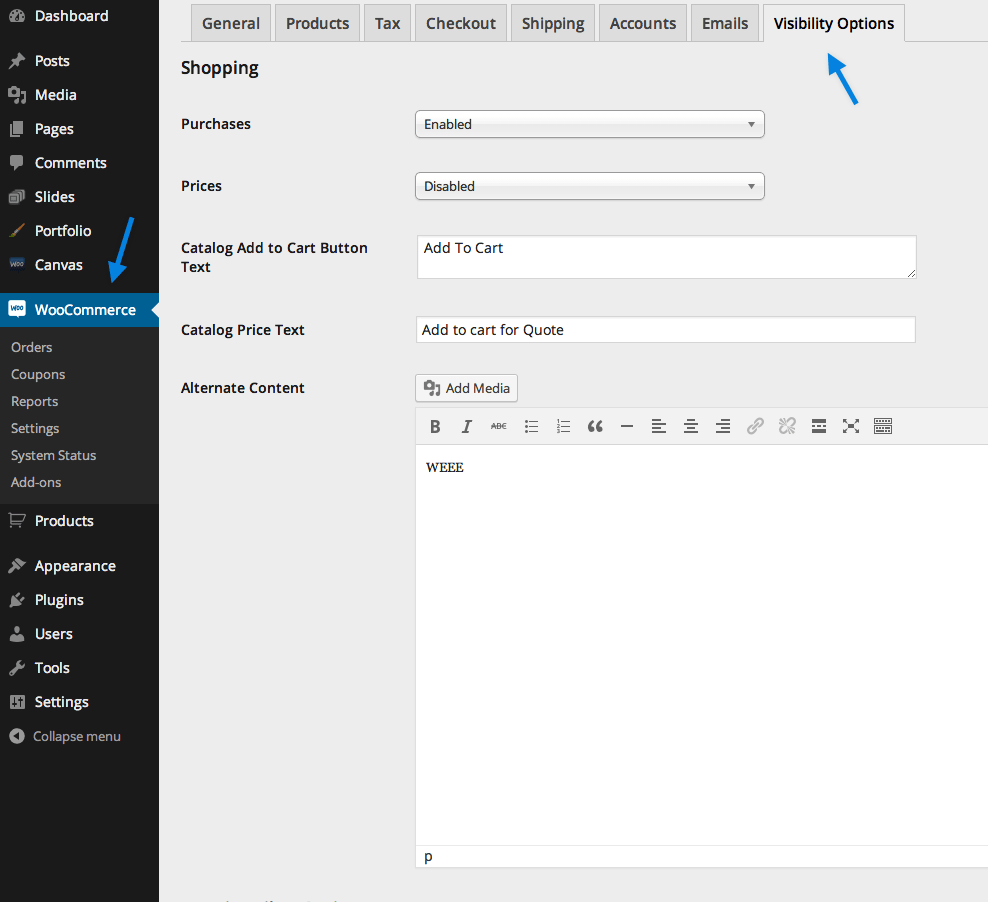Open the Purchases dropdown set to Enabled
988x902 pixels.
(589, 124)
